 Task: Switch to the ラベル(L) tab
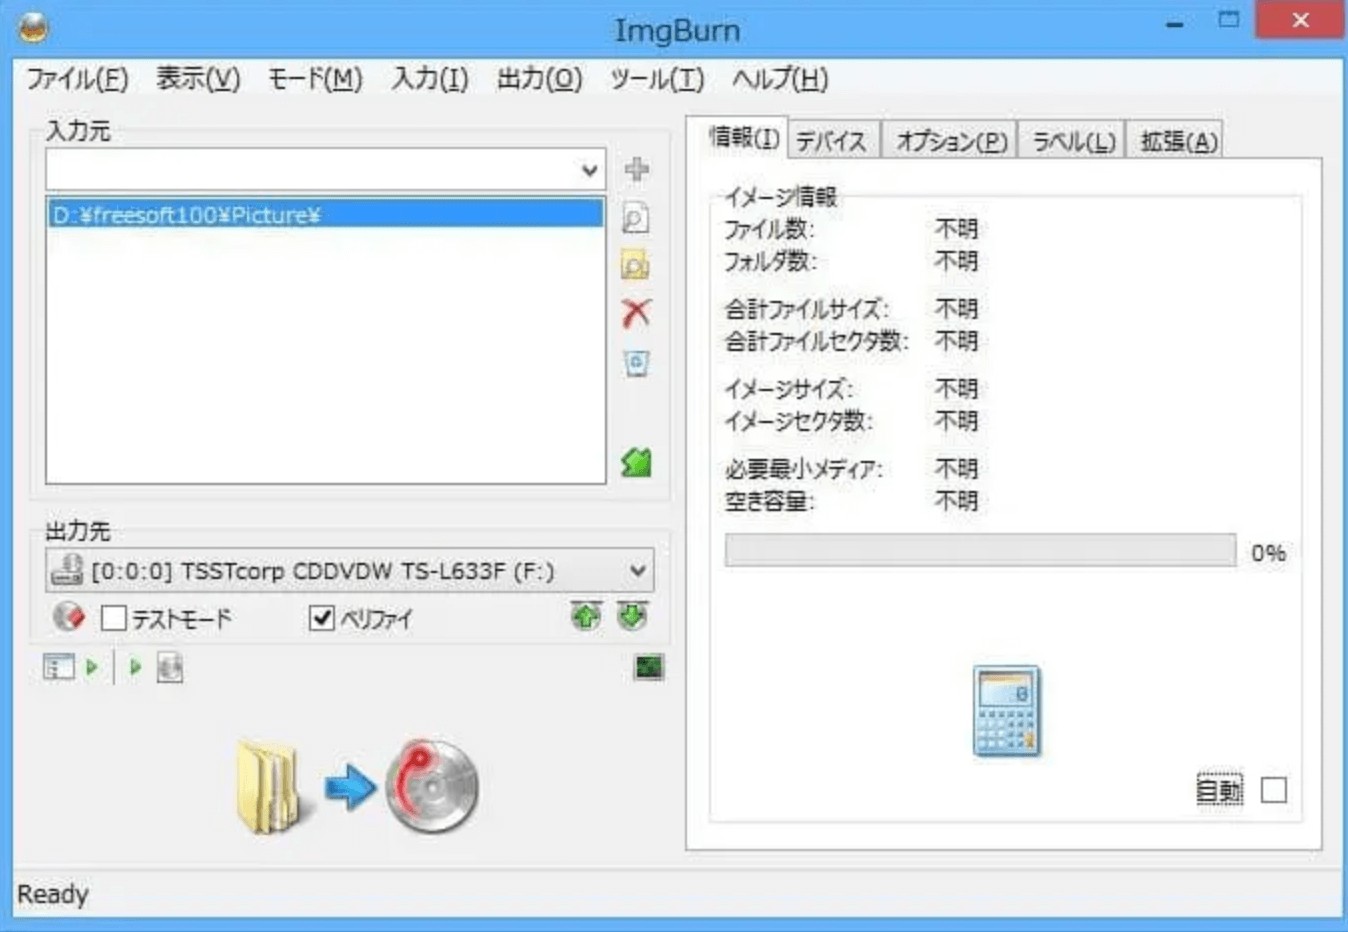[1073, 141]
